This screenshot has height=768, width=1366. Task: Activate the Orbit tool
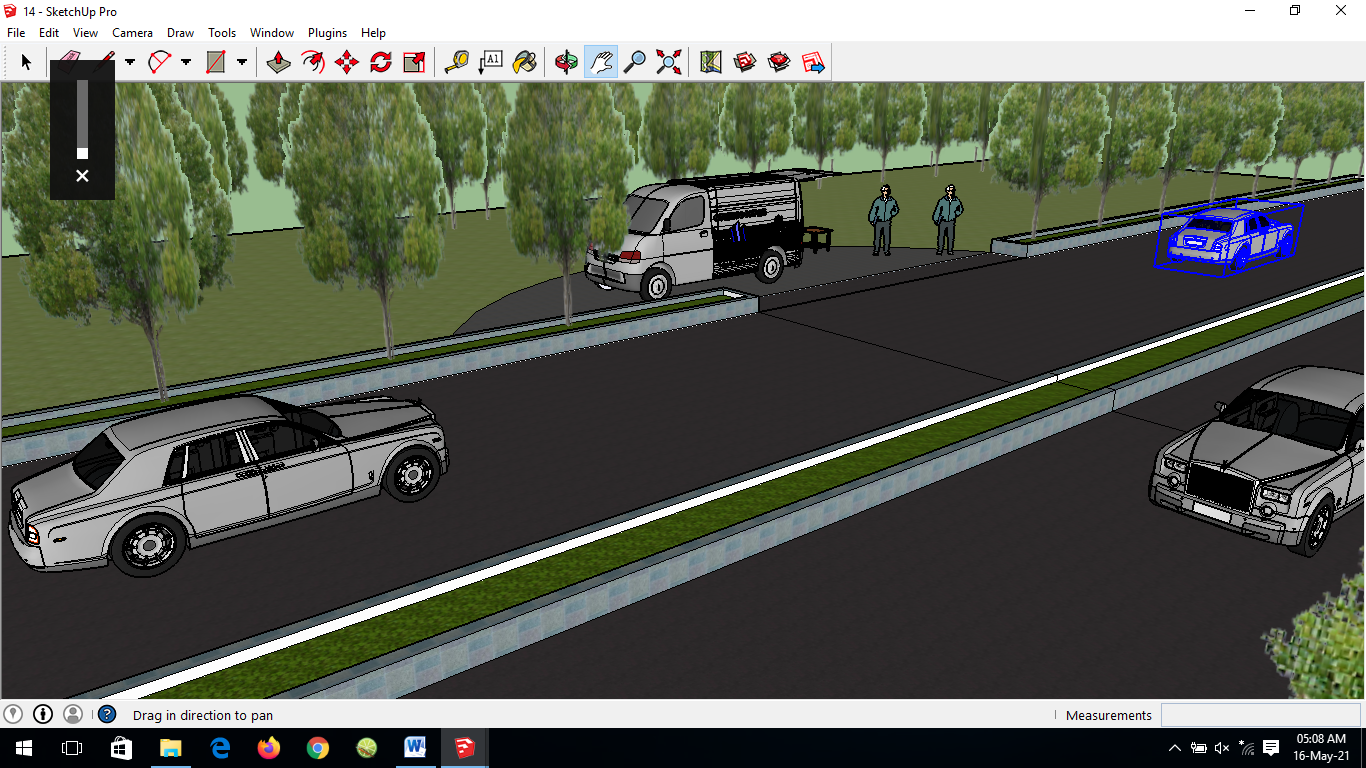567,62
